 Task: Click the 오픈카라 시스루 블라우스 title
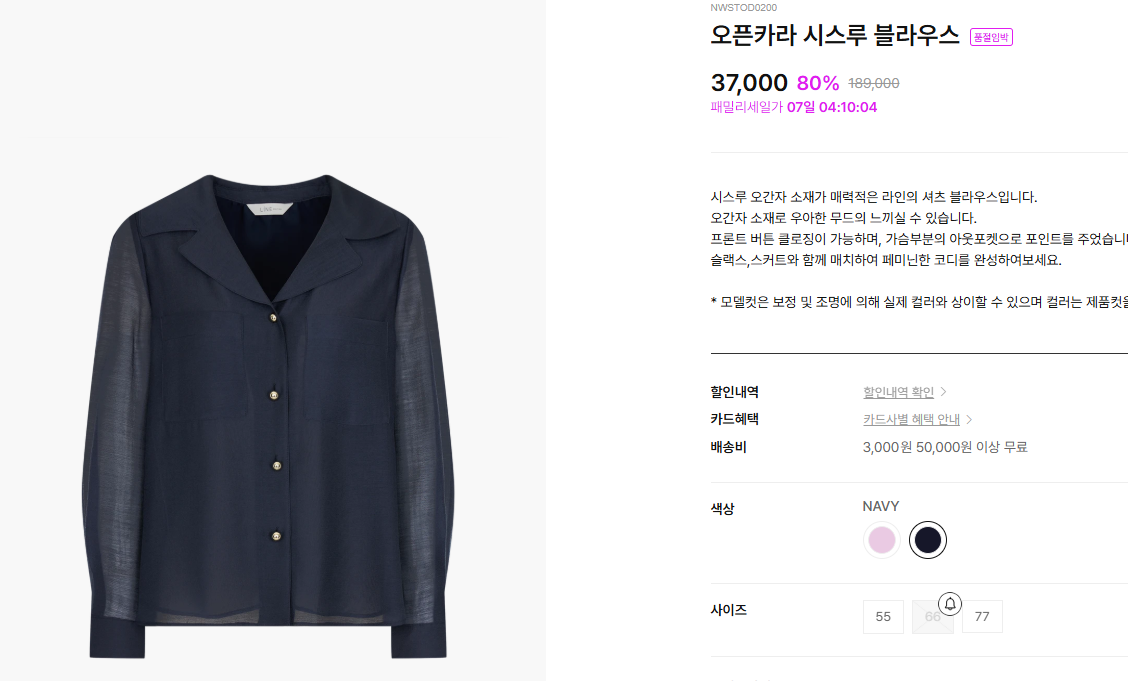coord(834,35)
